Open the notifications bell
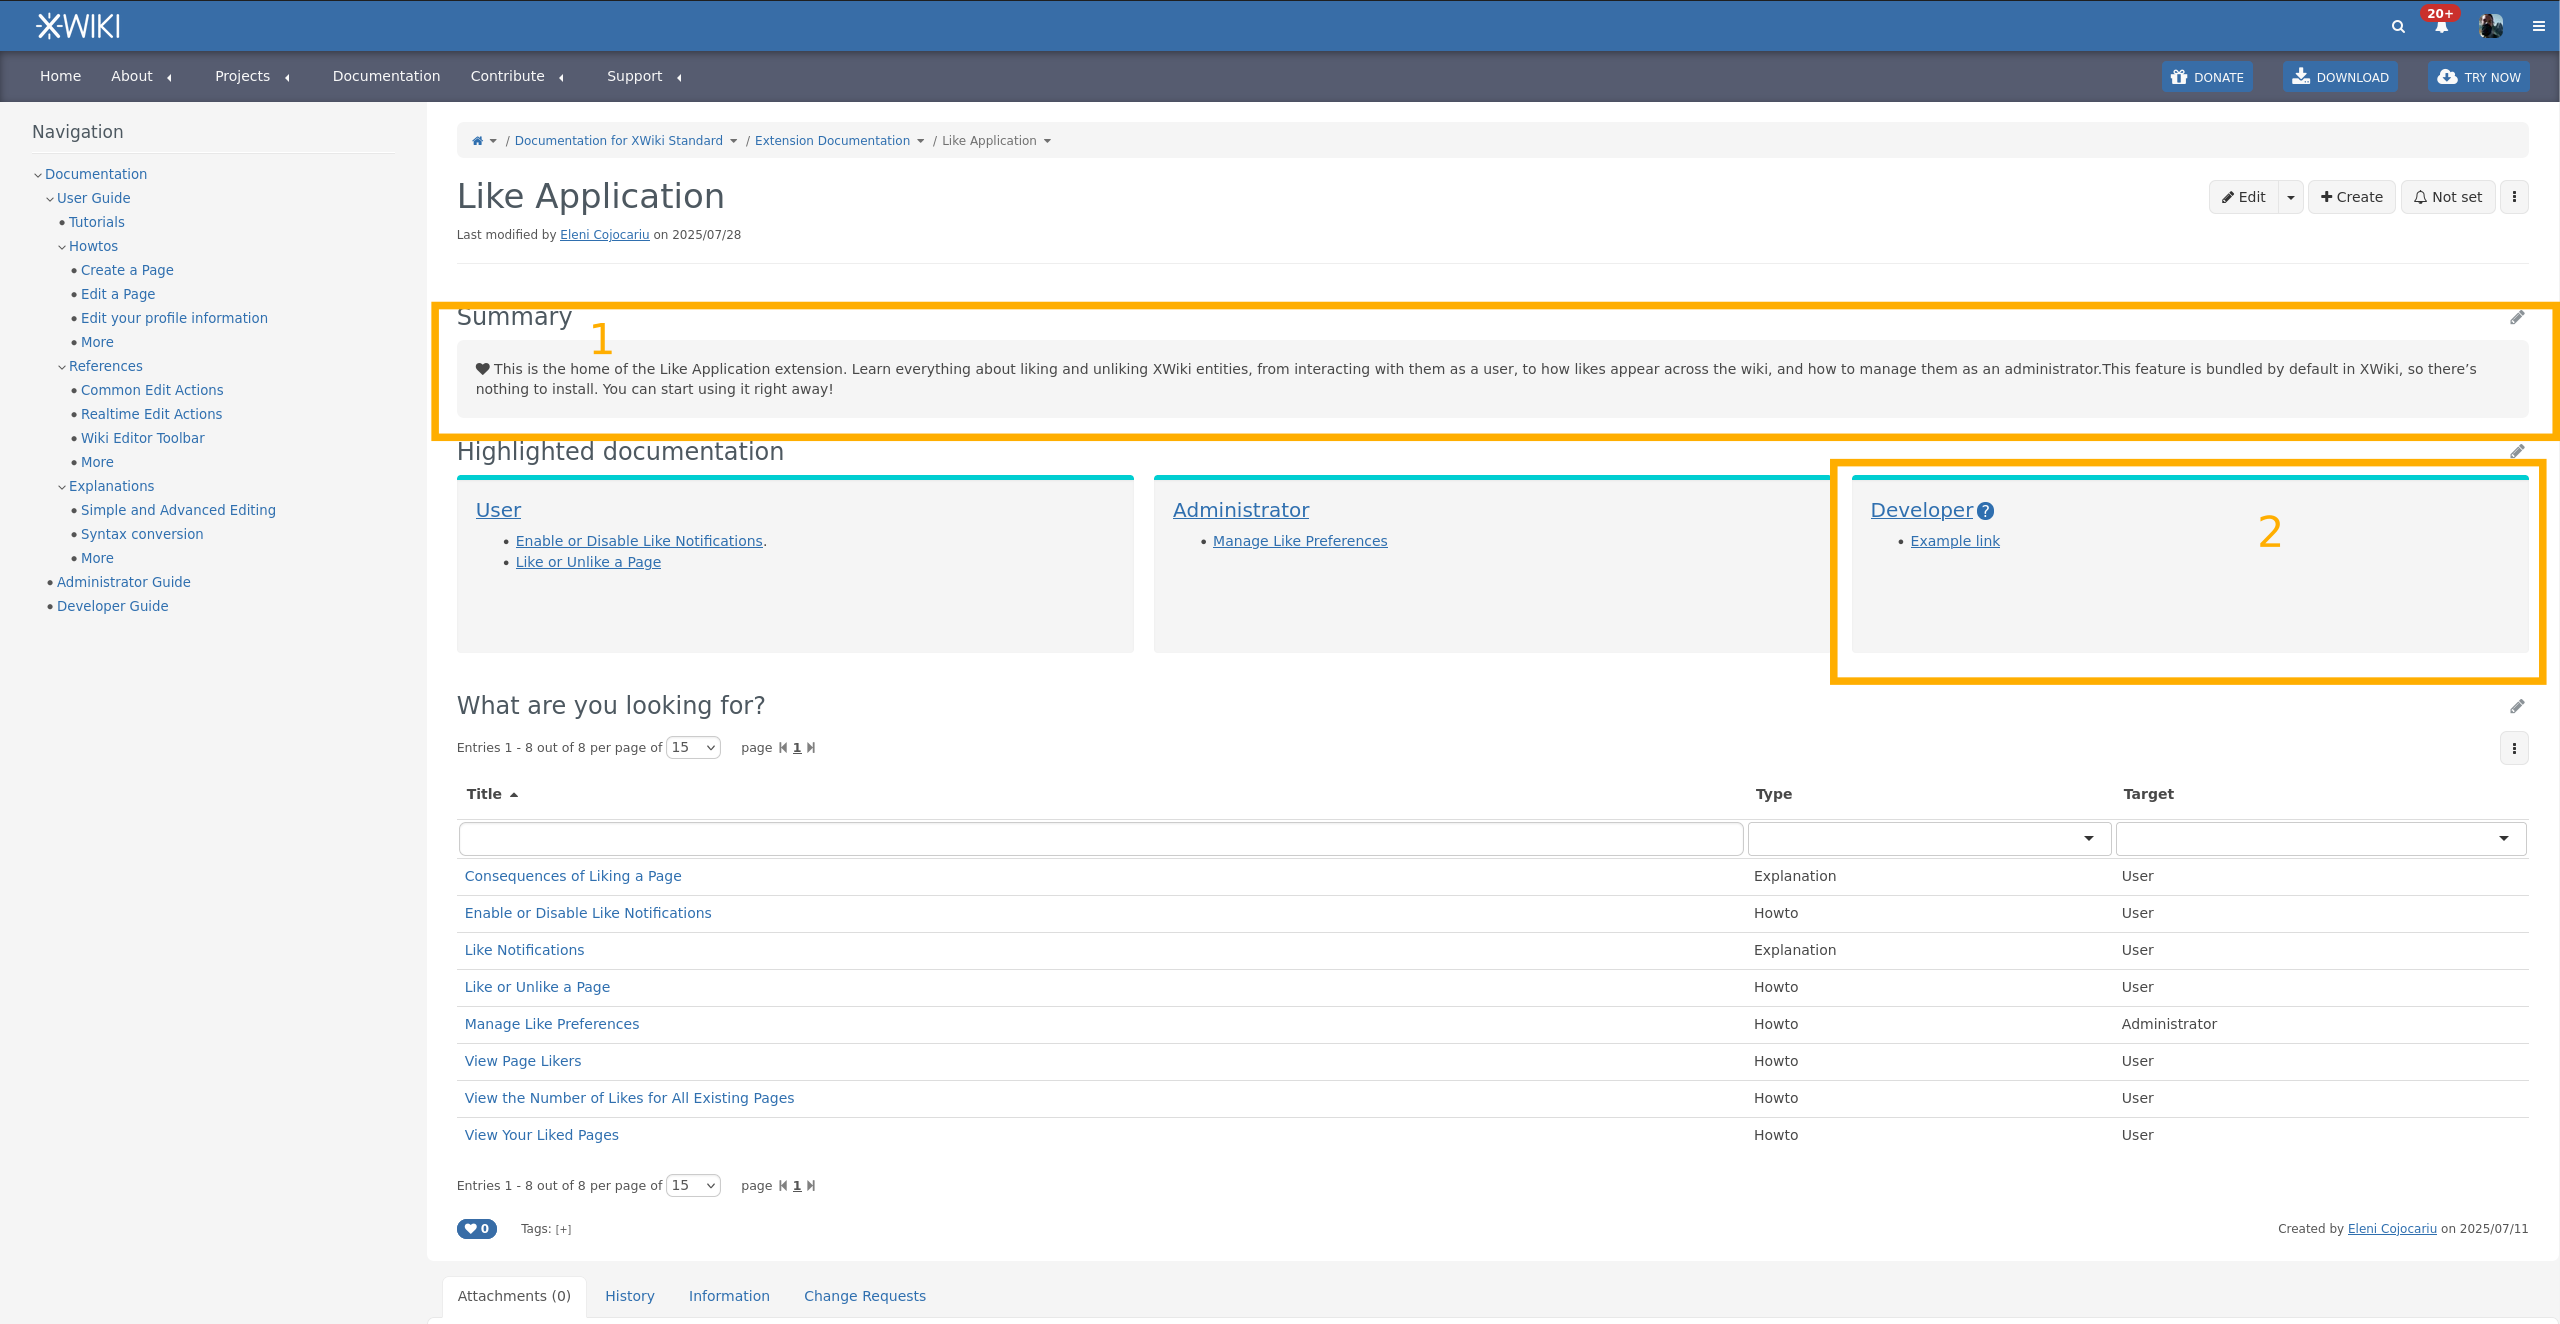Image resolution: width=2560 pixels, height=1324 pixels. (x=2441, y=27)
